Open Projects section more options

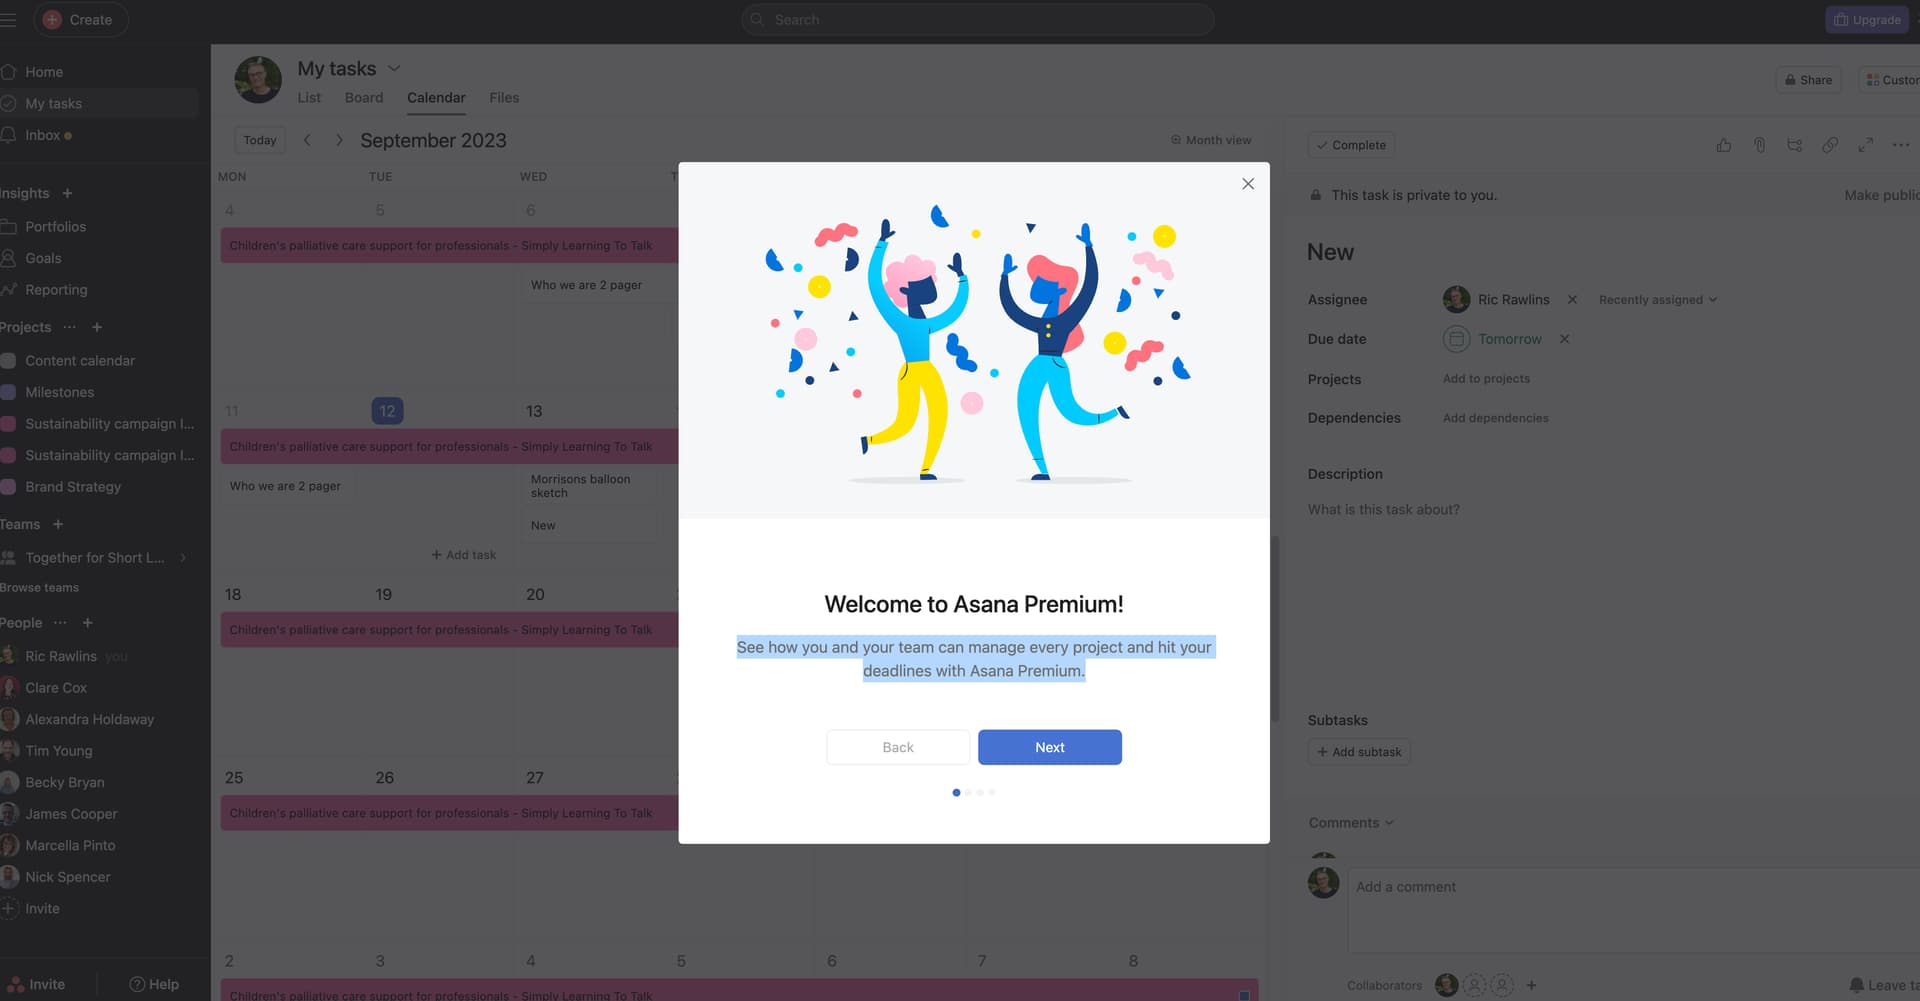[69, 327]
